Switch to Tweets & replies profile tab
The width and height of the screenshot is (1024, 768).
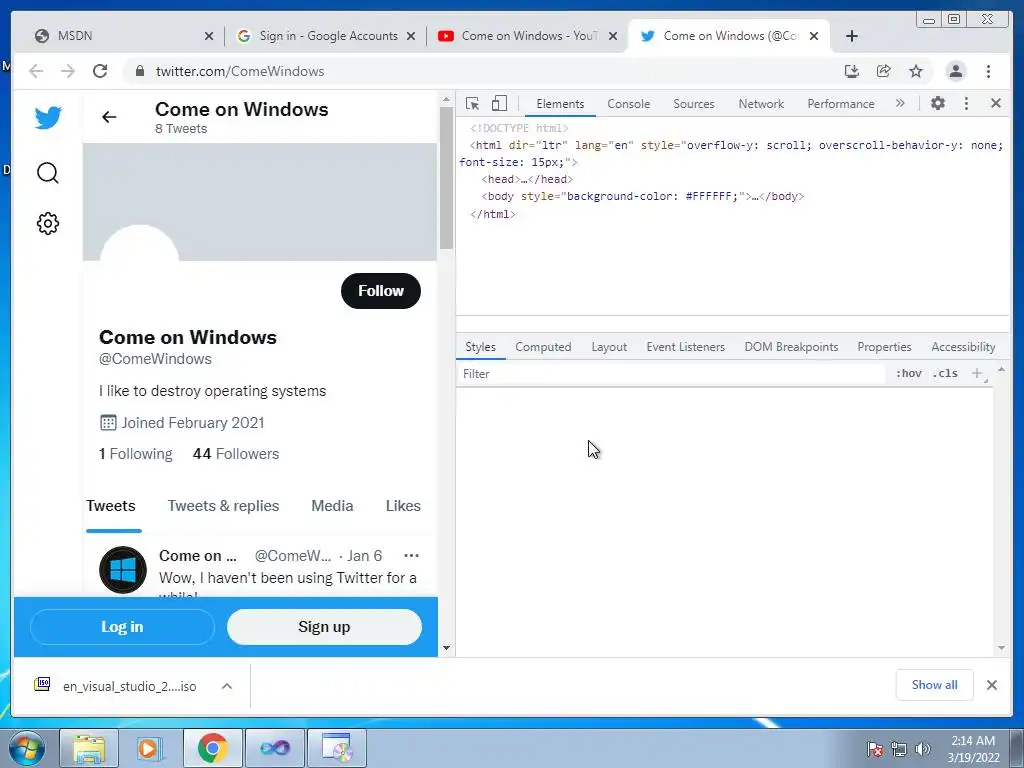(223, 506)
